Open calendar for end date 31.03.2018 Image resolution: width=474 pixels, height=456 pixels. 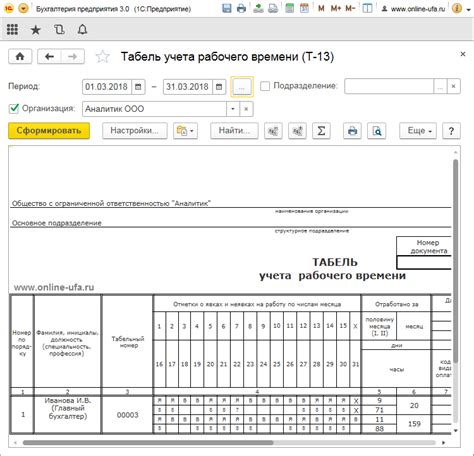click(x=219, y=87)
